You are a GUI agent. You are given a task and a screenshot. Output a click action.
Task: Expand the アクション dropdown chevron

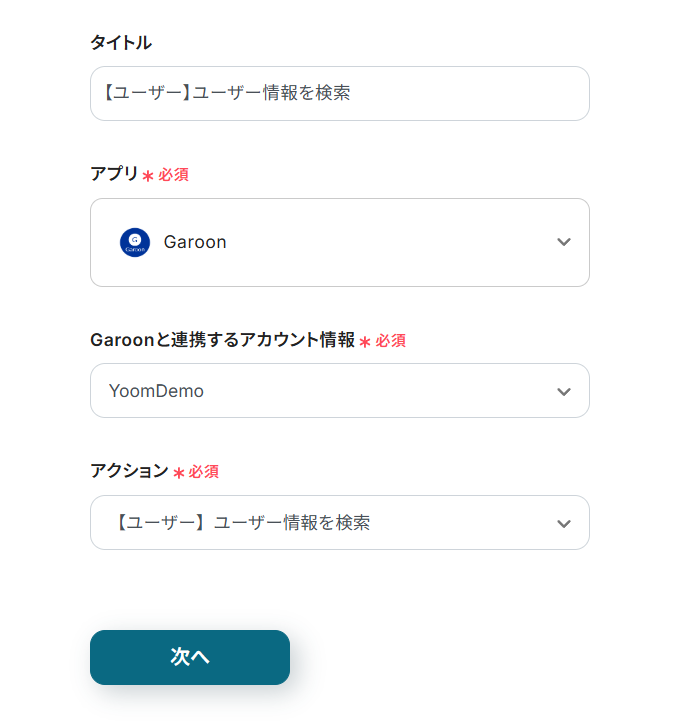tap(564, 523)
